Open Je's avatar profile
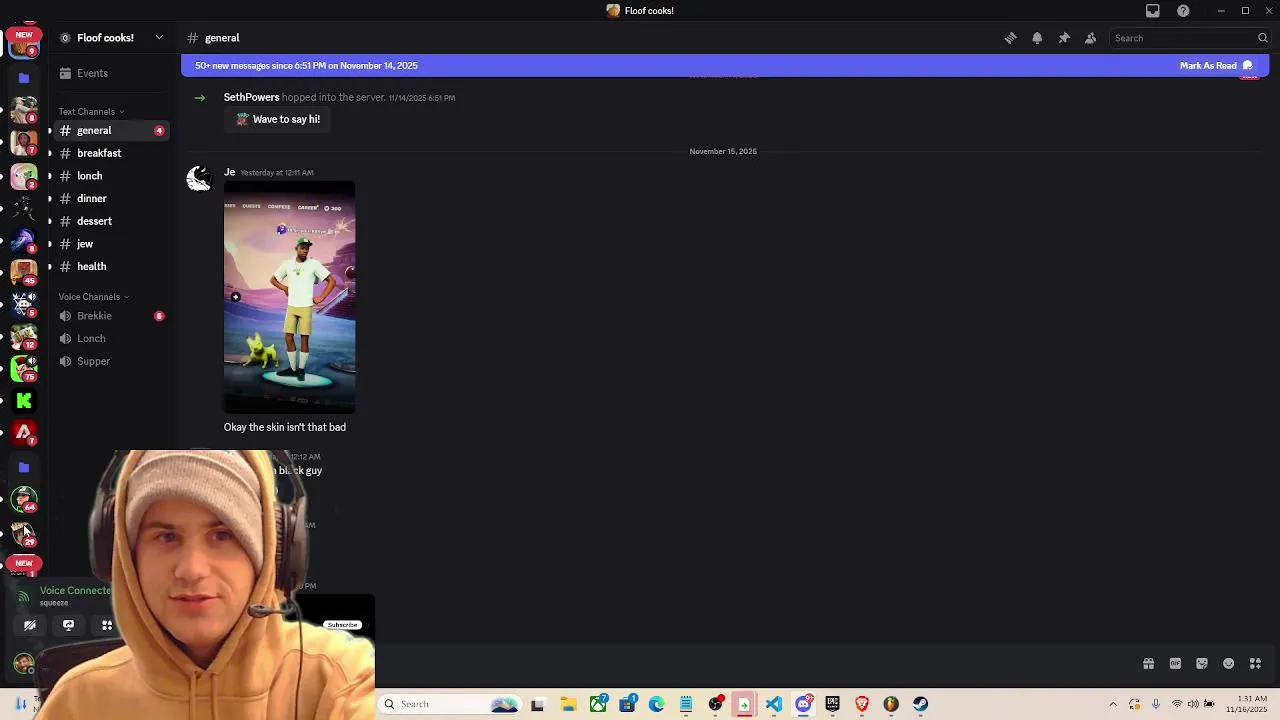Screen dimensions: 1280x720 tap(199, 180)
